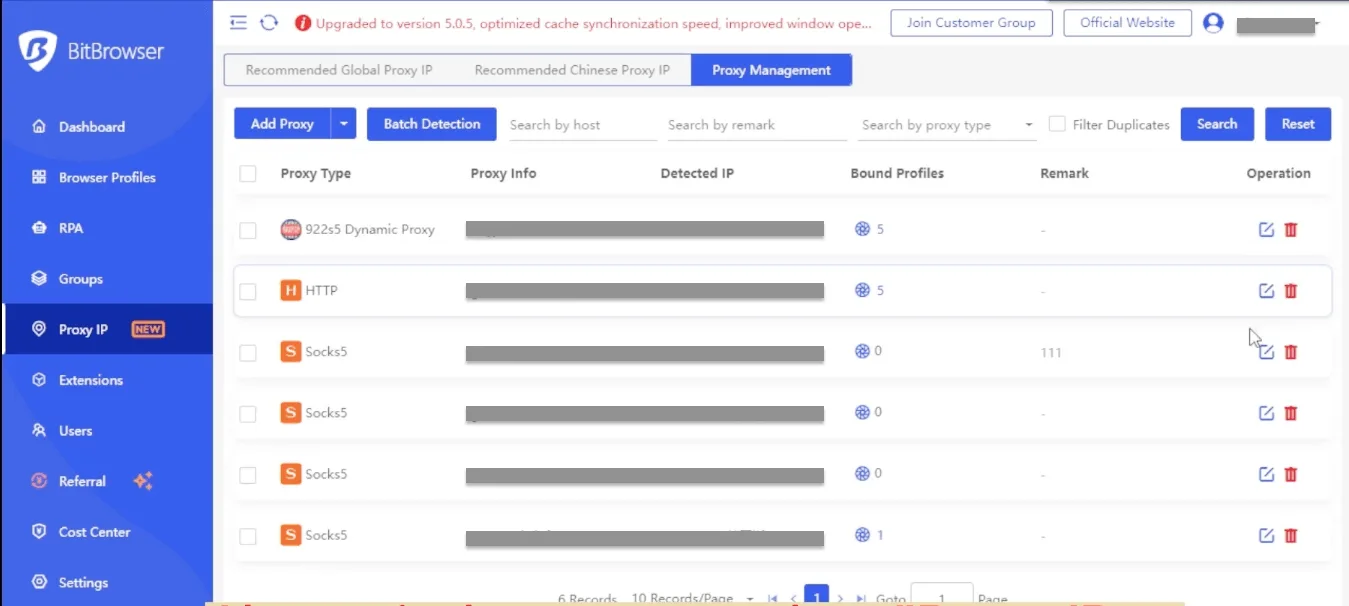Open the user account avatar icon
The width and height of the screenshot is (1349, 606).
coord(1213,22)
